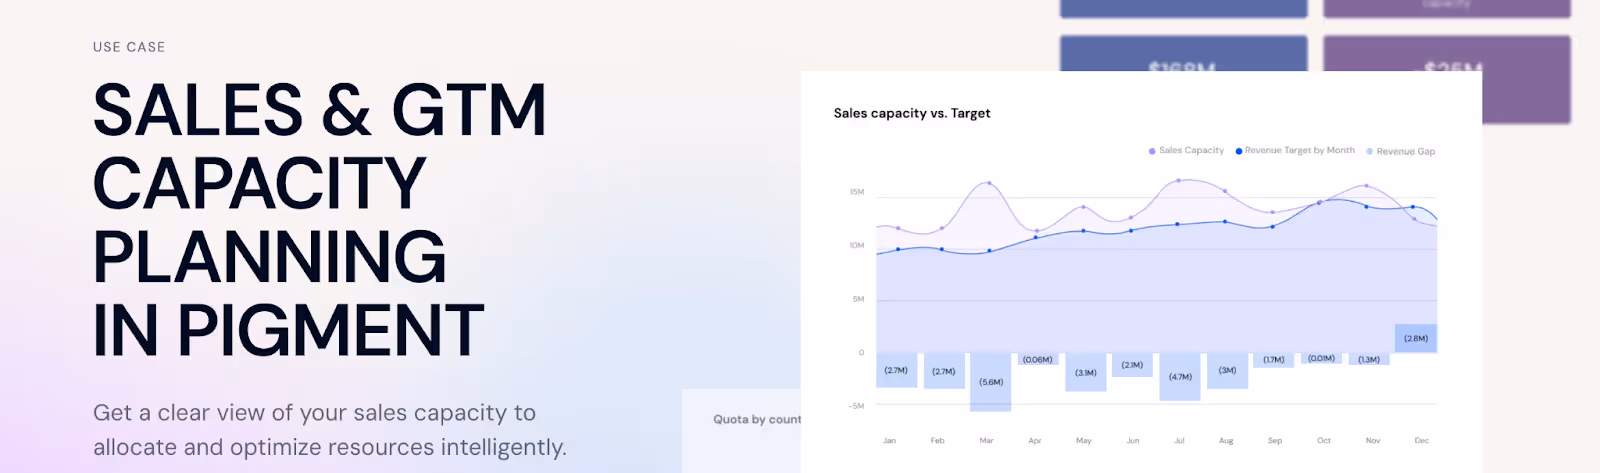Click the 'Get a clear view' description text
Image resolution: width=1600 pixels, height=473 pixels.
click(330, 430)
